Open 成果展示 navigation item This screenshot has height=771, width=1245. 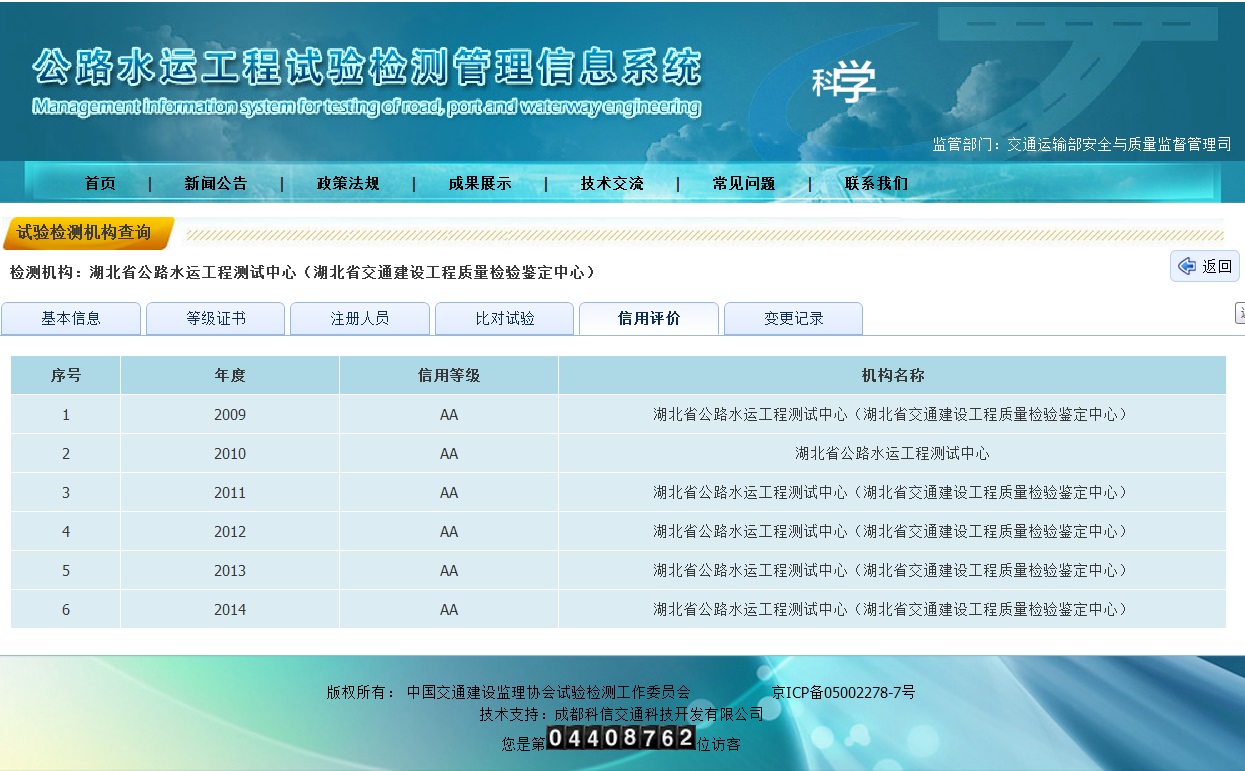480,184
